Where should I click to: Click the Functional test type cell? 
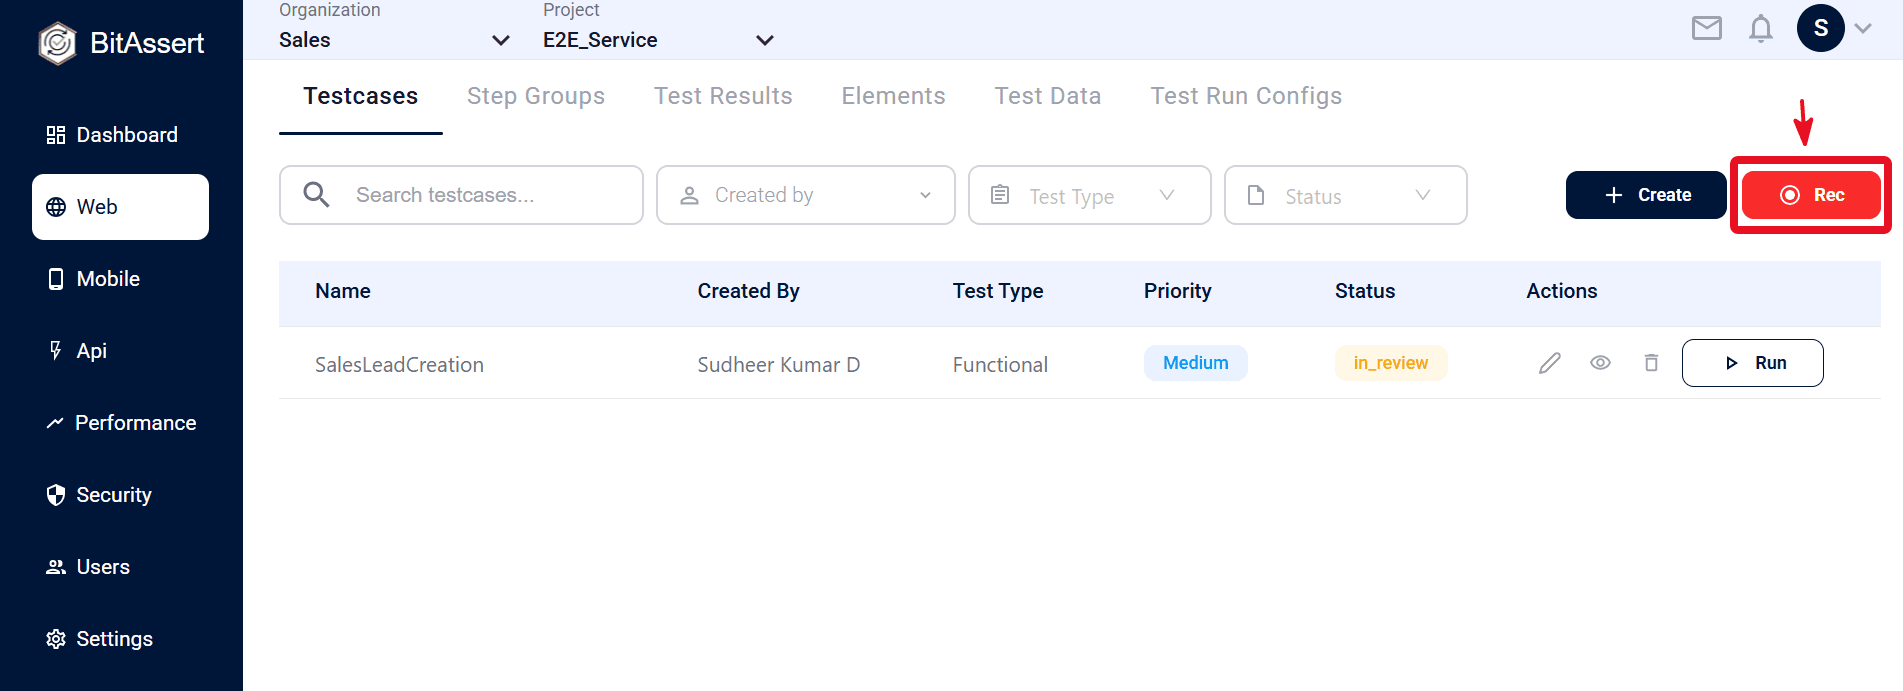[x=1000, y=365]
